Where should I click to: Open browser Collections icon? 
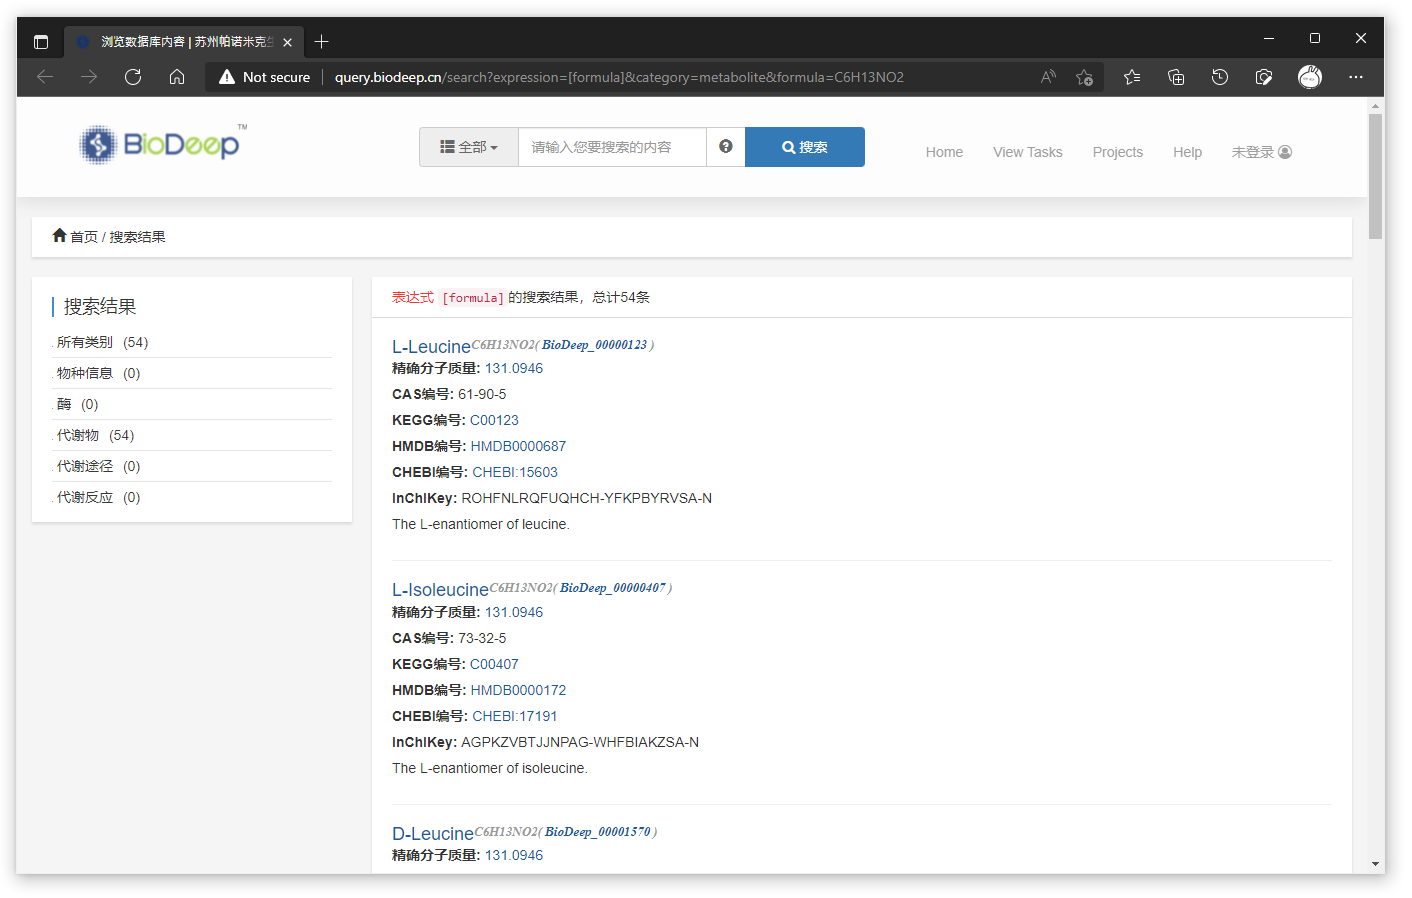pos(1175,77)
